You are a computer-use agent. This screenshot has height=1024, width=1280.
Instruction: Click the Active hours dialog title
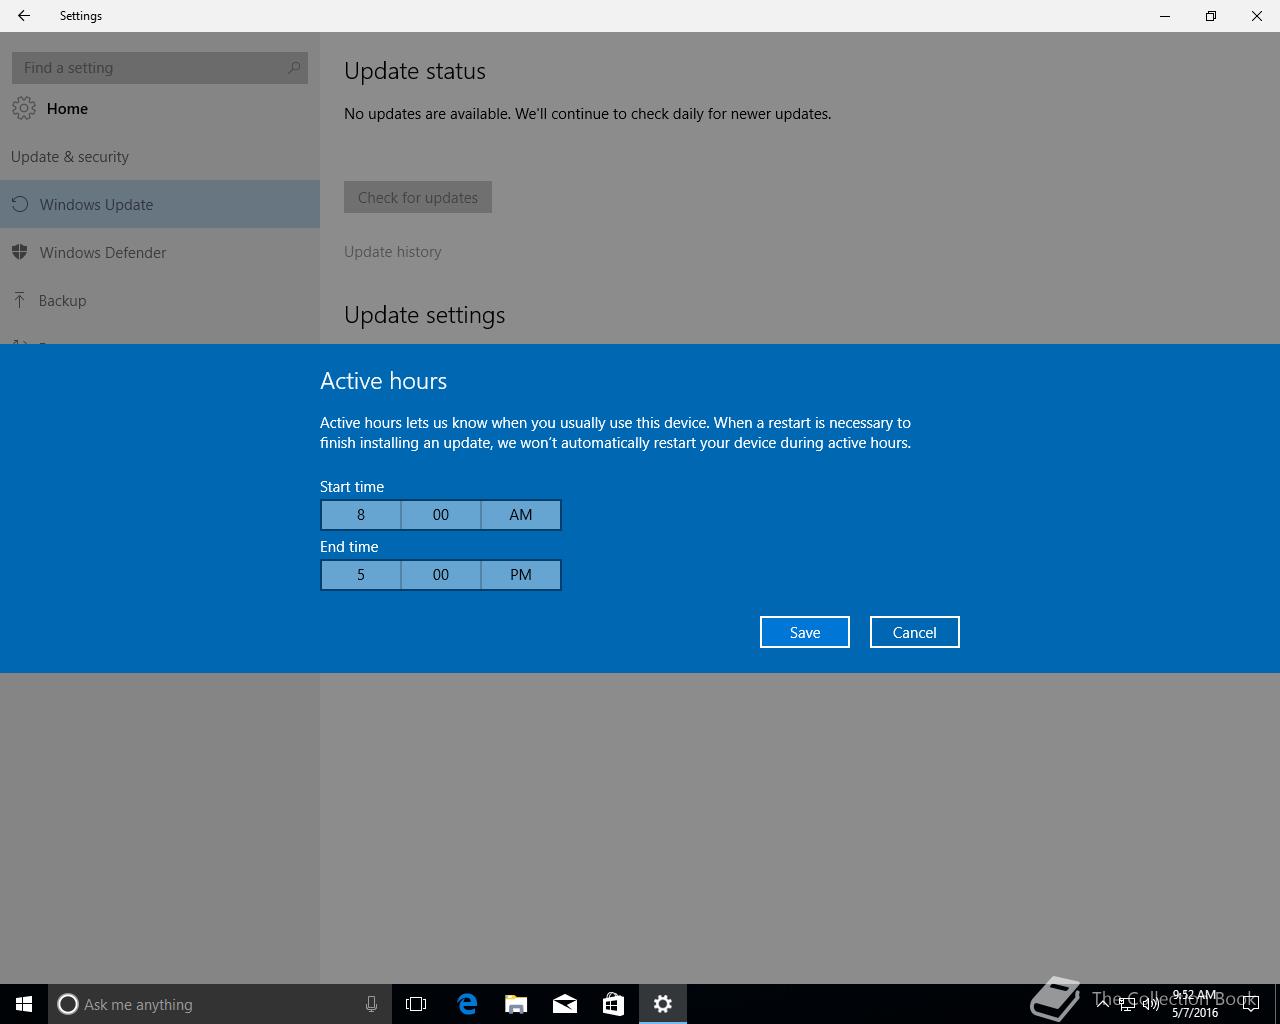pyautogui.click(x=384, y=381)
